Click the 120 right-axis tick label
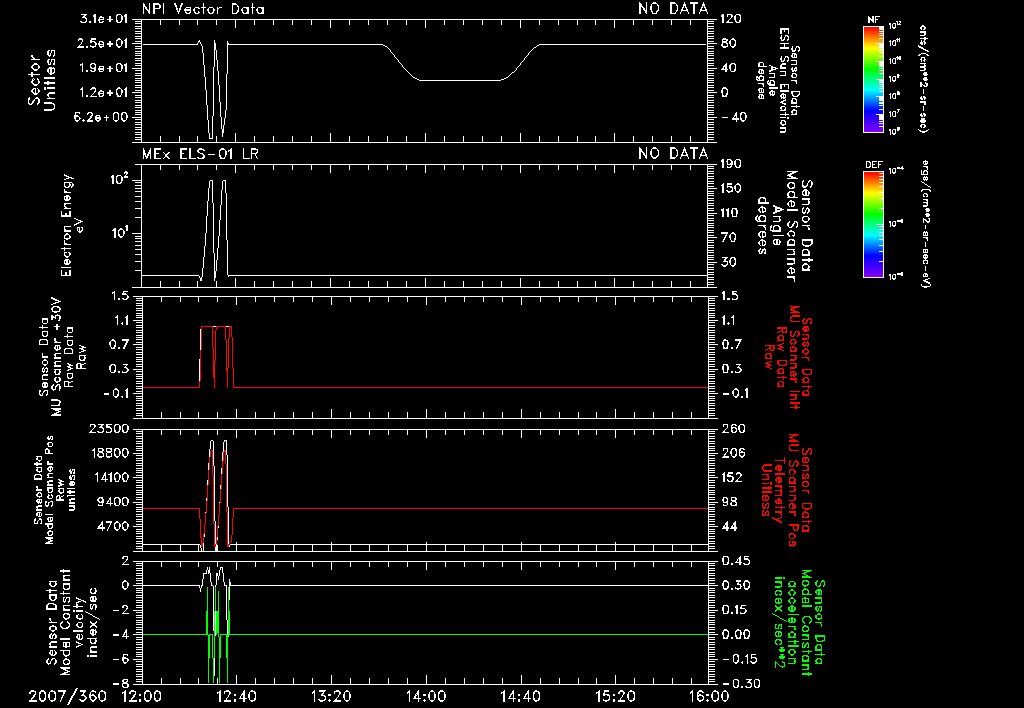The width and height of the screenshot is (1024, 708). pyautogui.click(x=731, y=19)
